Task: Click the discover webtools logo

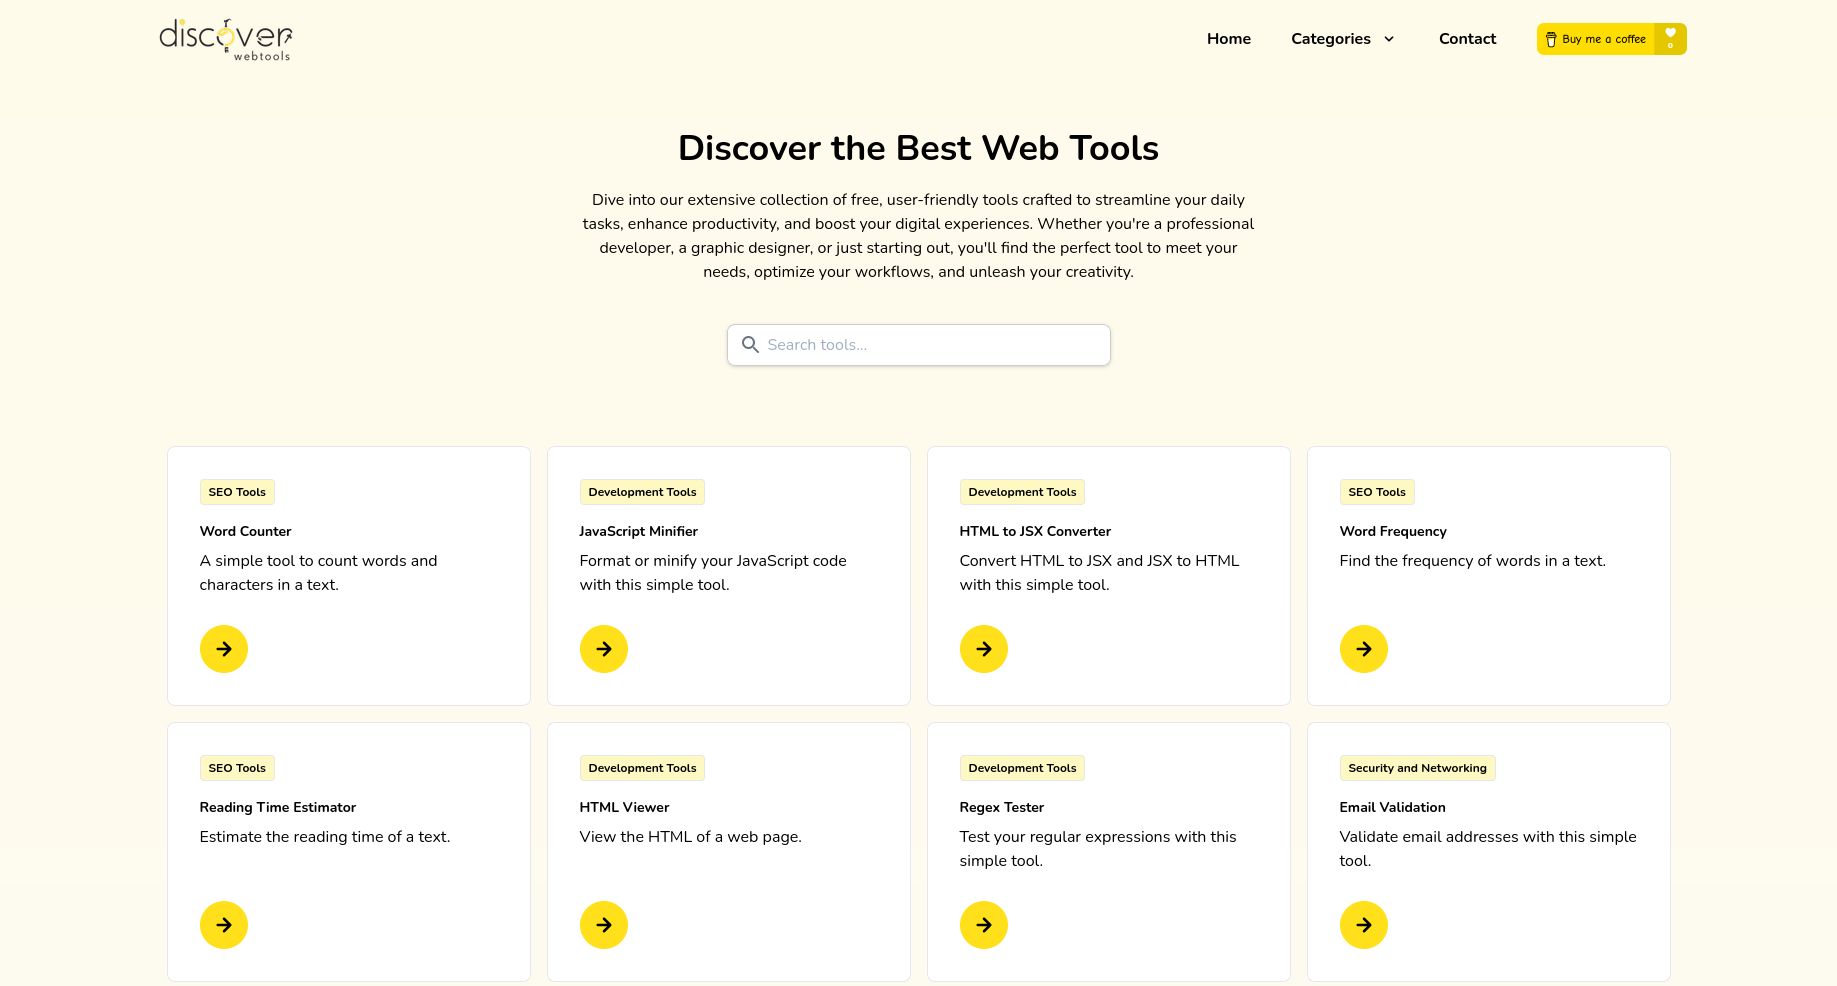Action: [x=224, y=39]
